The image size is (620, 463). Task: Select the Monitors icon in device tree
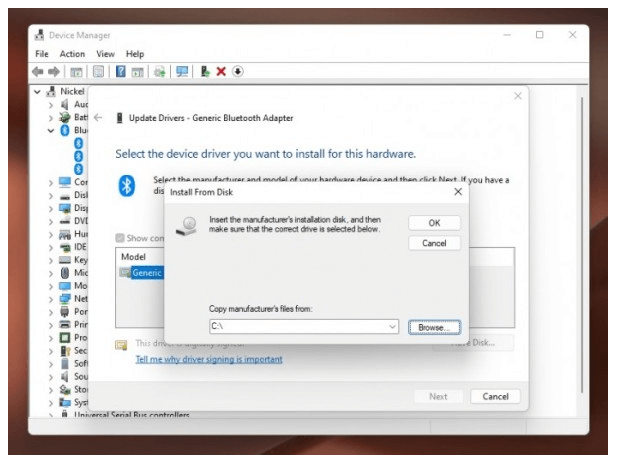coord(64,285)
